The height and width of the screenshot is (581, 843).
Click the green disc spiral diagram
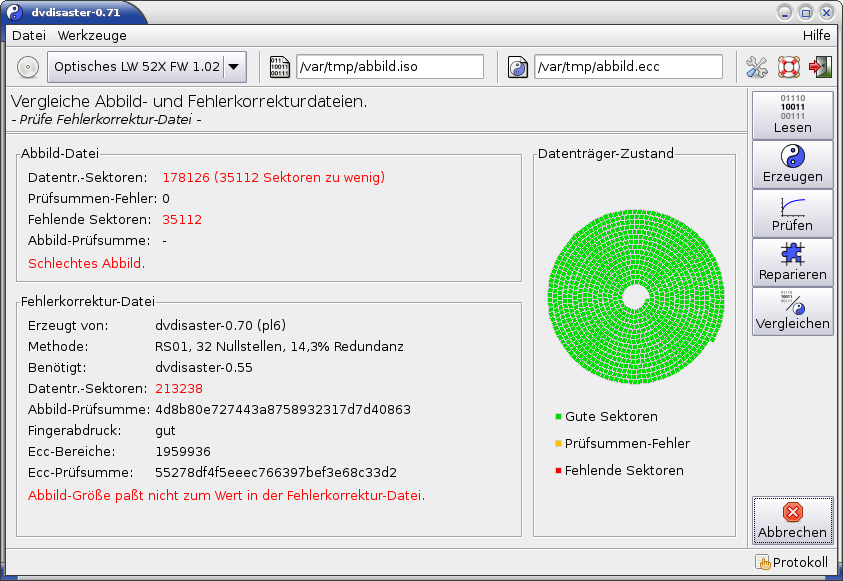635,297
